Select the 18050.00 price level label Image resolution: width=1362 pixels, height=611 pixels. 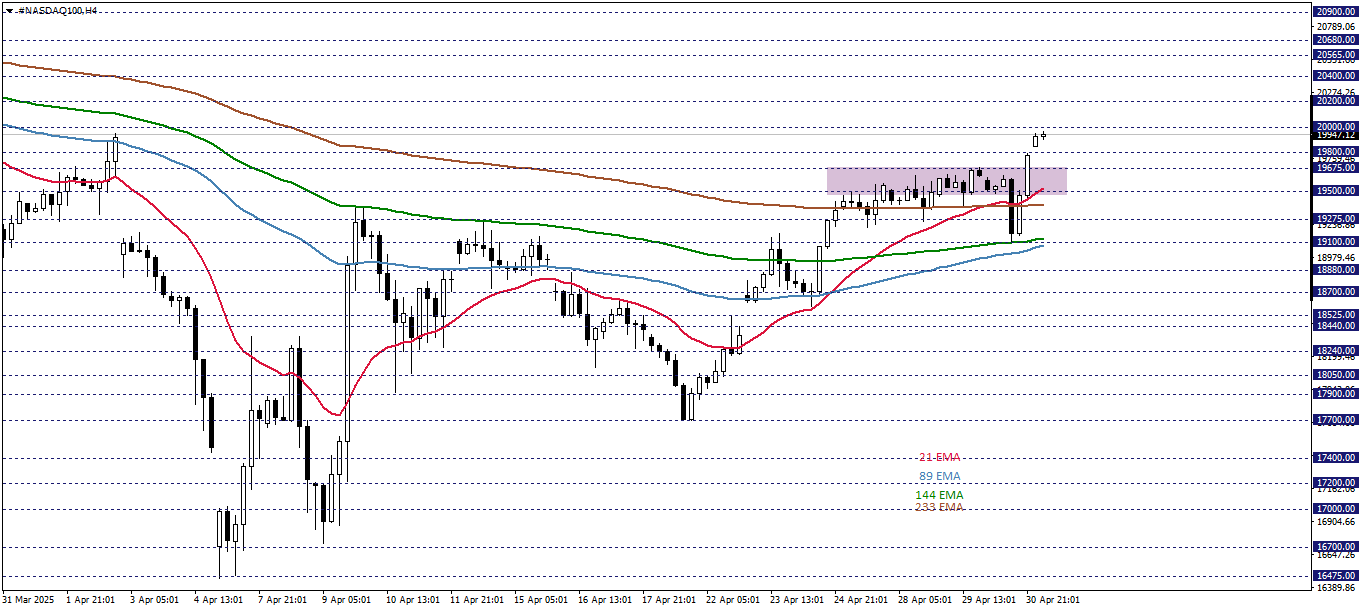1336,375
